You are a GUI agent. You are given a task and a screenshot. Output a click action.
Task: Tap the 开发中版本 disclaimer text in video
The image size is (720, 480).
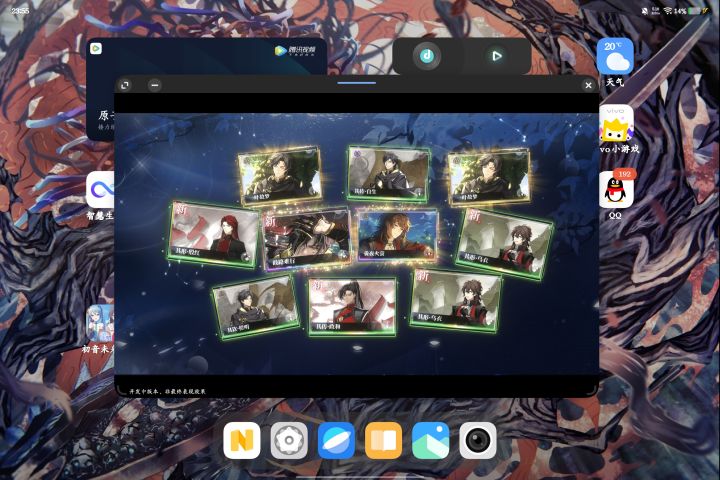click(x=167, y=391)
